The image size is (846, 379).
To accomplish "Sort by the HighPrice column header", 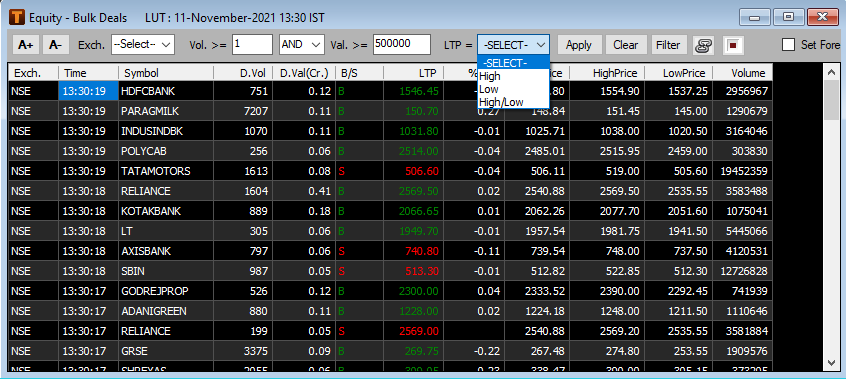I will (x=607, y=73).
